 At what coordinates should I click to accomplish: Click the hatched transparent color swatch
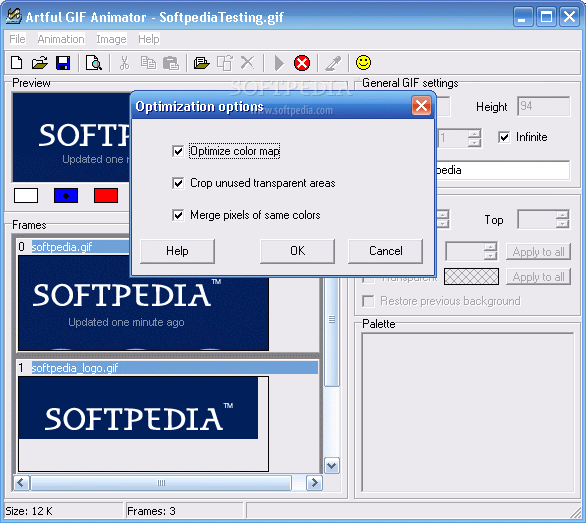(x=471, y=277)
